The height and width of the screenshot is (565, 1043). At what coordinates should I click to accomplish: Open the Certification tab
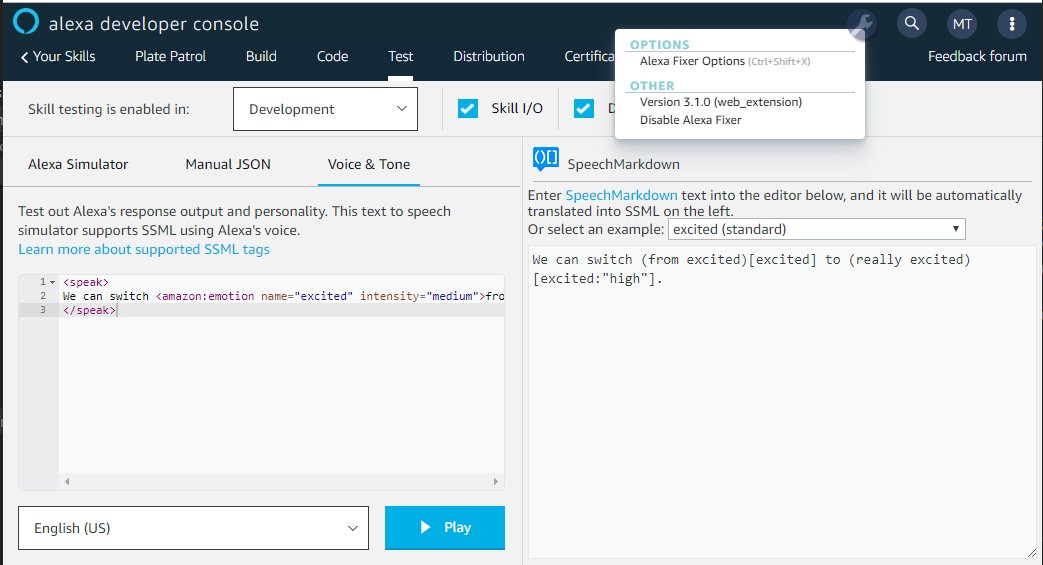point(589,57)
